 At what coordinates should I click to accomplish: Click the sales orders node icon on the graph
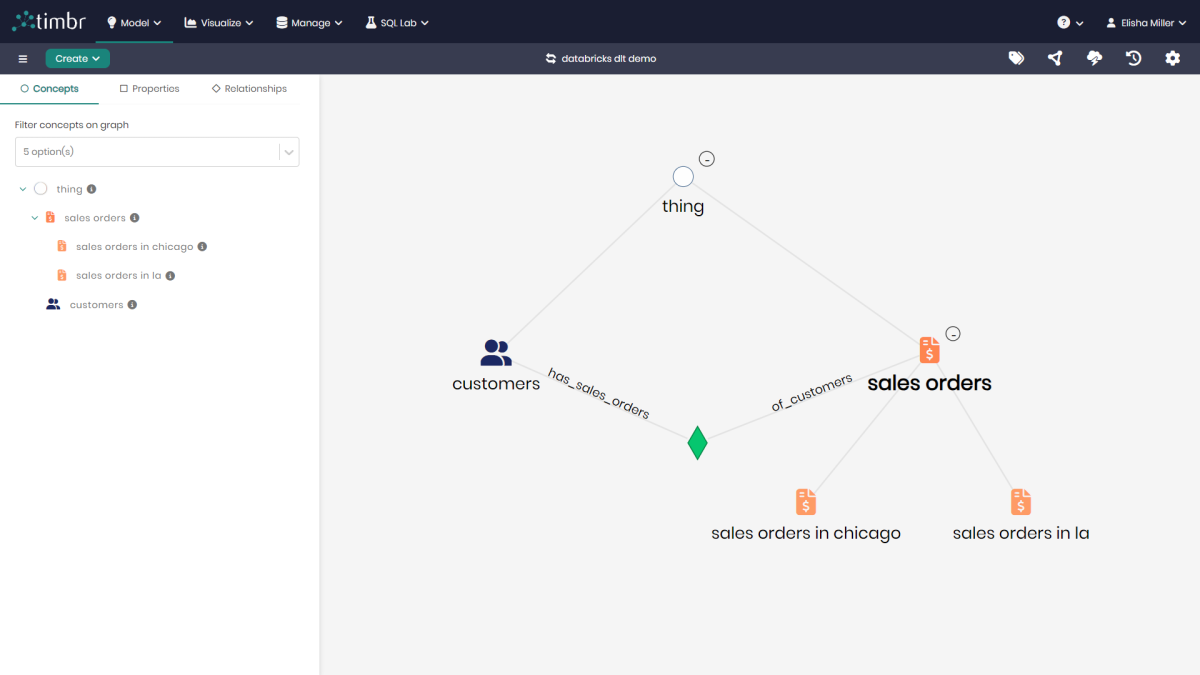(929, 349)
